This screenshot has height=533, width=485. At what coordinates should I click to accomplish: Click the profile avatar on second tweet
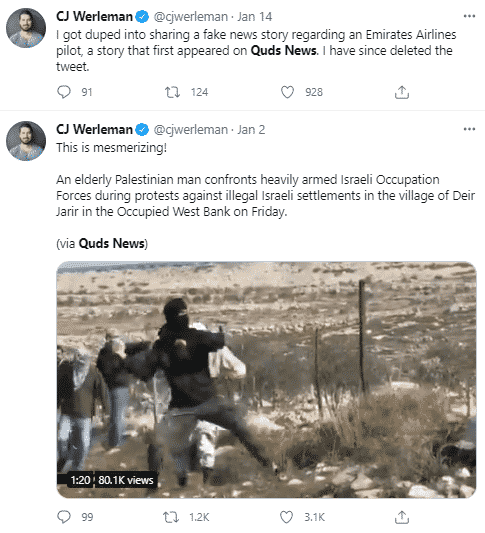(x=26, y=141)
